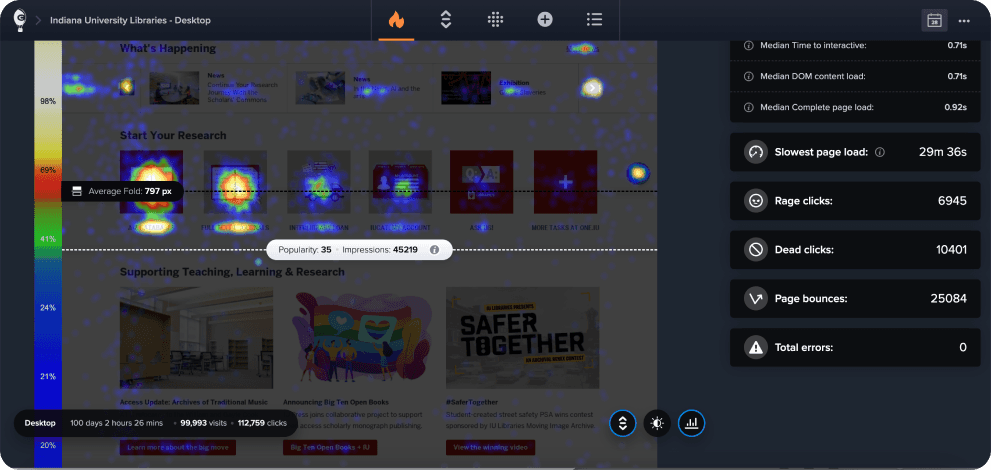Toggle the floating scroll map button

[x=623, y=423]
